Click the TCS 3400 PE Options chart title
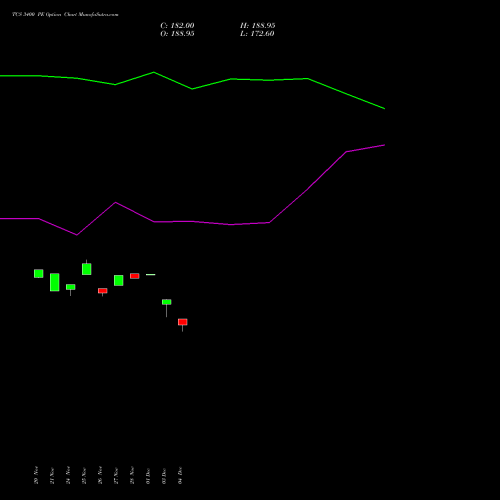500x500 pixels. 65,15
